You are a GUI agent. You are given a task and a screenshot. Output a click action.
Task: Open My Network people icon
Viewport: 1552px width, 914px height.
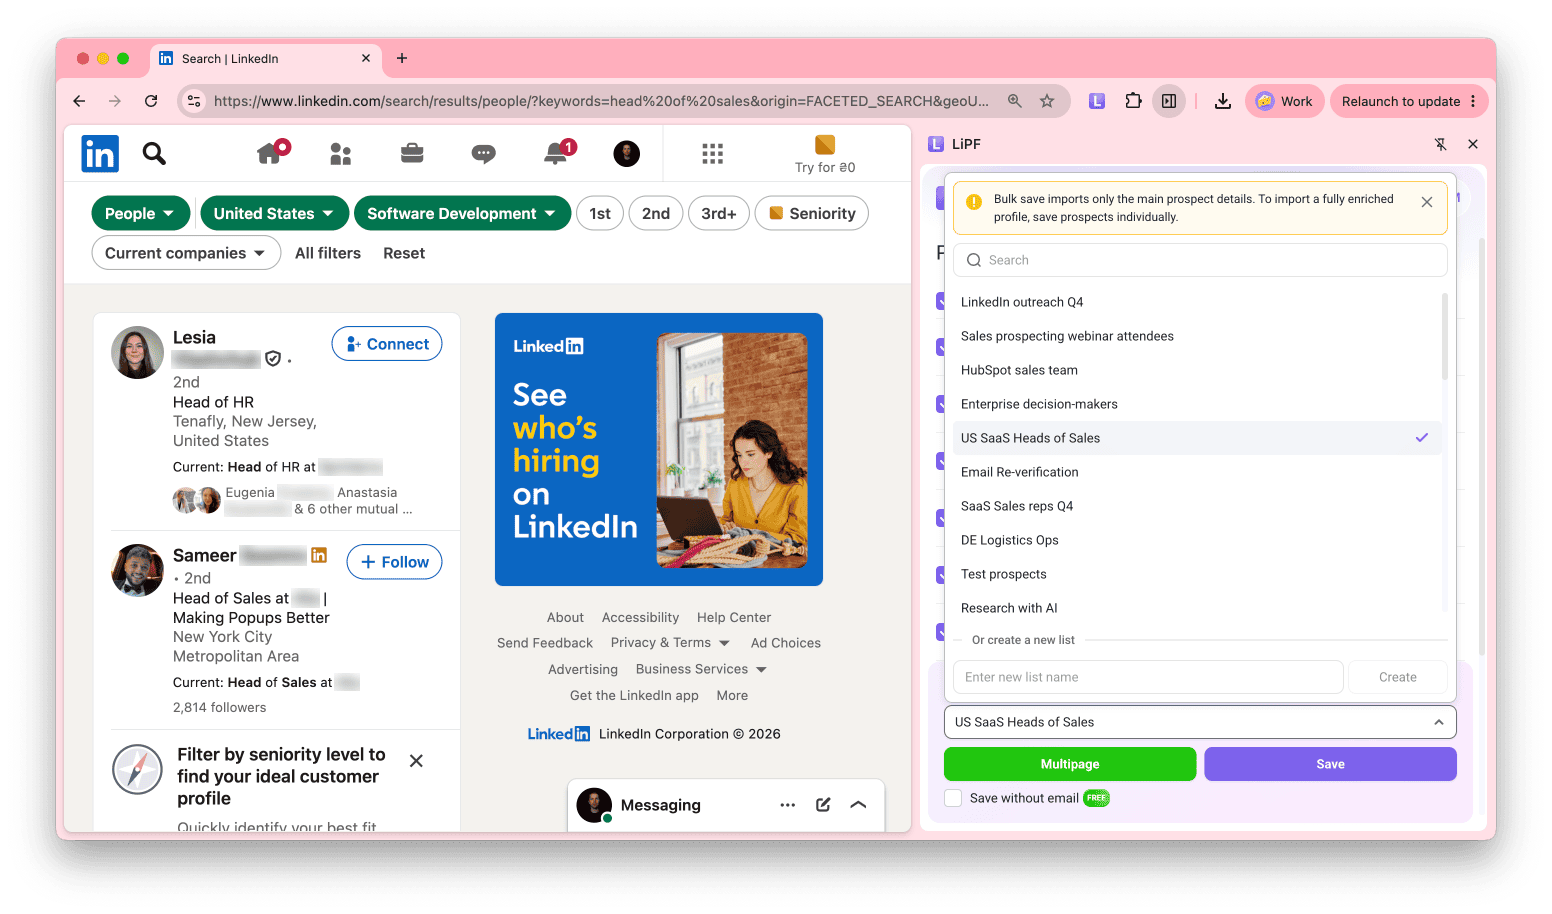coord(340,154)
